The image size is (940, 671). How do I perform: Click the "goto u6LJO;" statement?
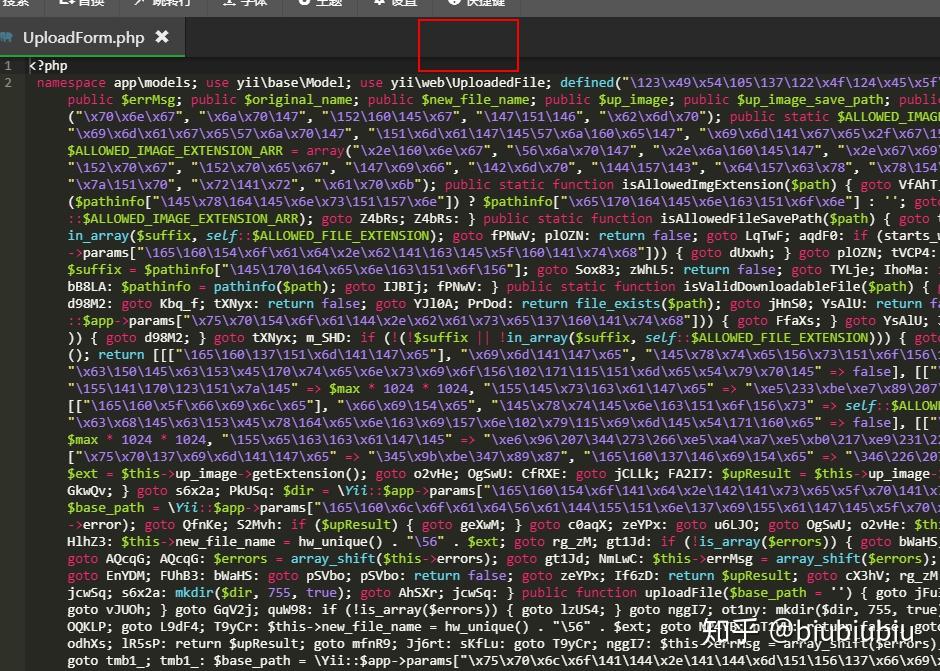coord(718,525)
